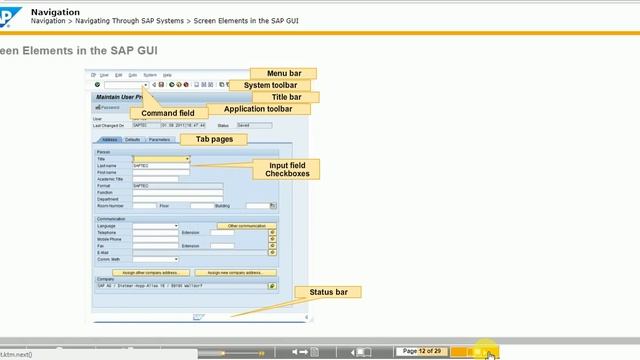Click the SAP logo in the status bar
Screen dimensions: 640x360
coord(199,317)
